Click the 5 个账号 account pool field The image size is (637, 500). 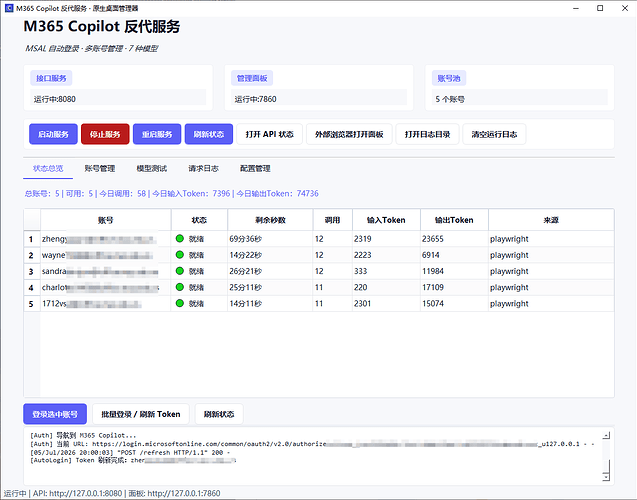520,99
